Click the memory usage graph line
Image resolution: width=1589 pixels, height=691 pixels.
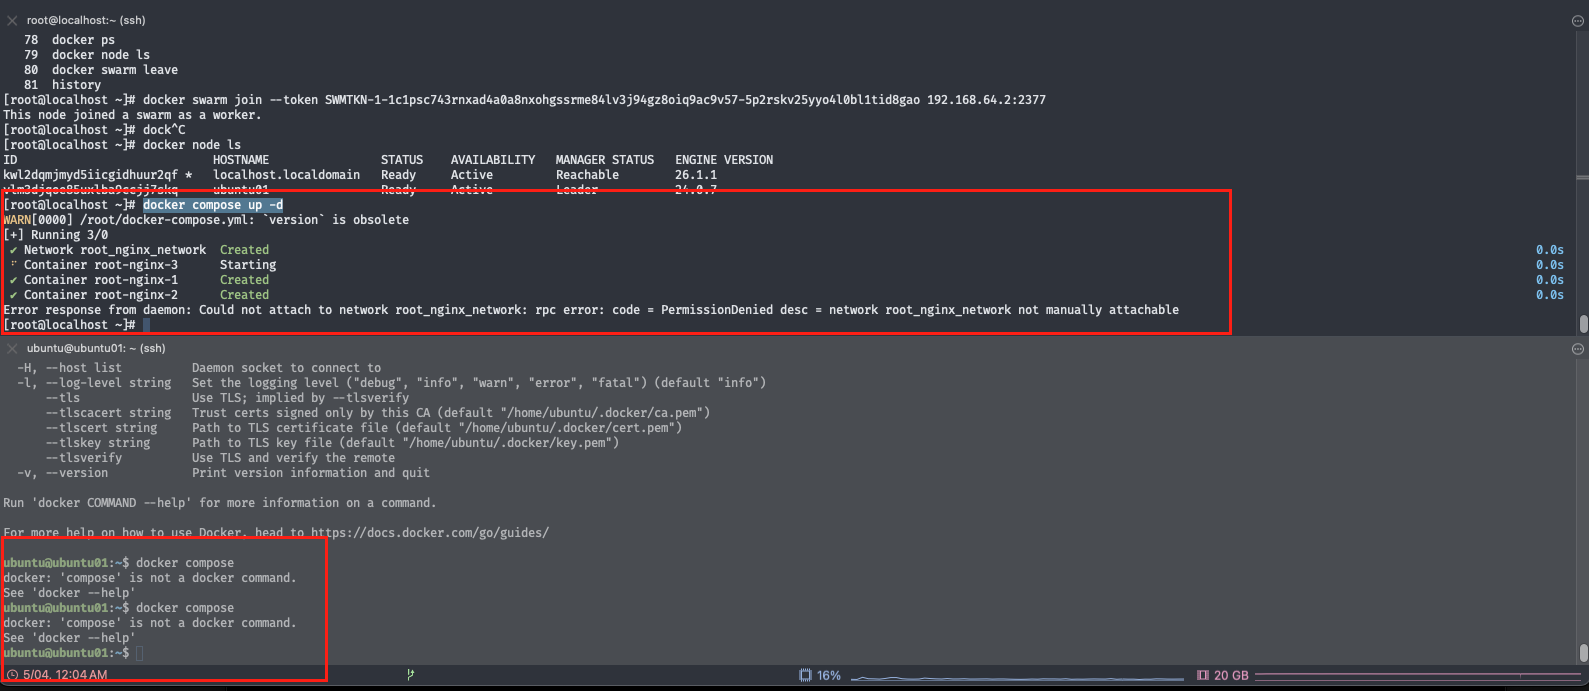pyautogui.click(x=1420, y=675)
